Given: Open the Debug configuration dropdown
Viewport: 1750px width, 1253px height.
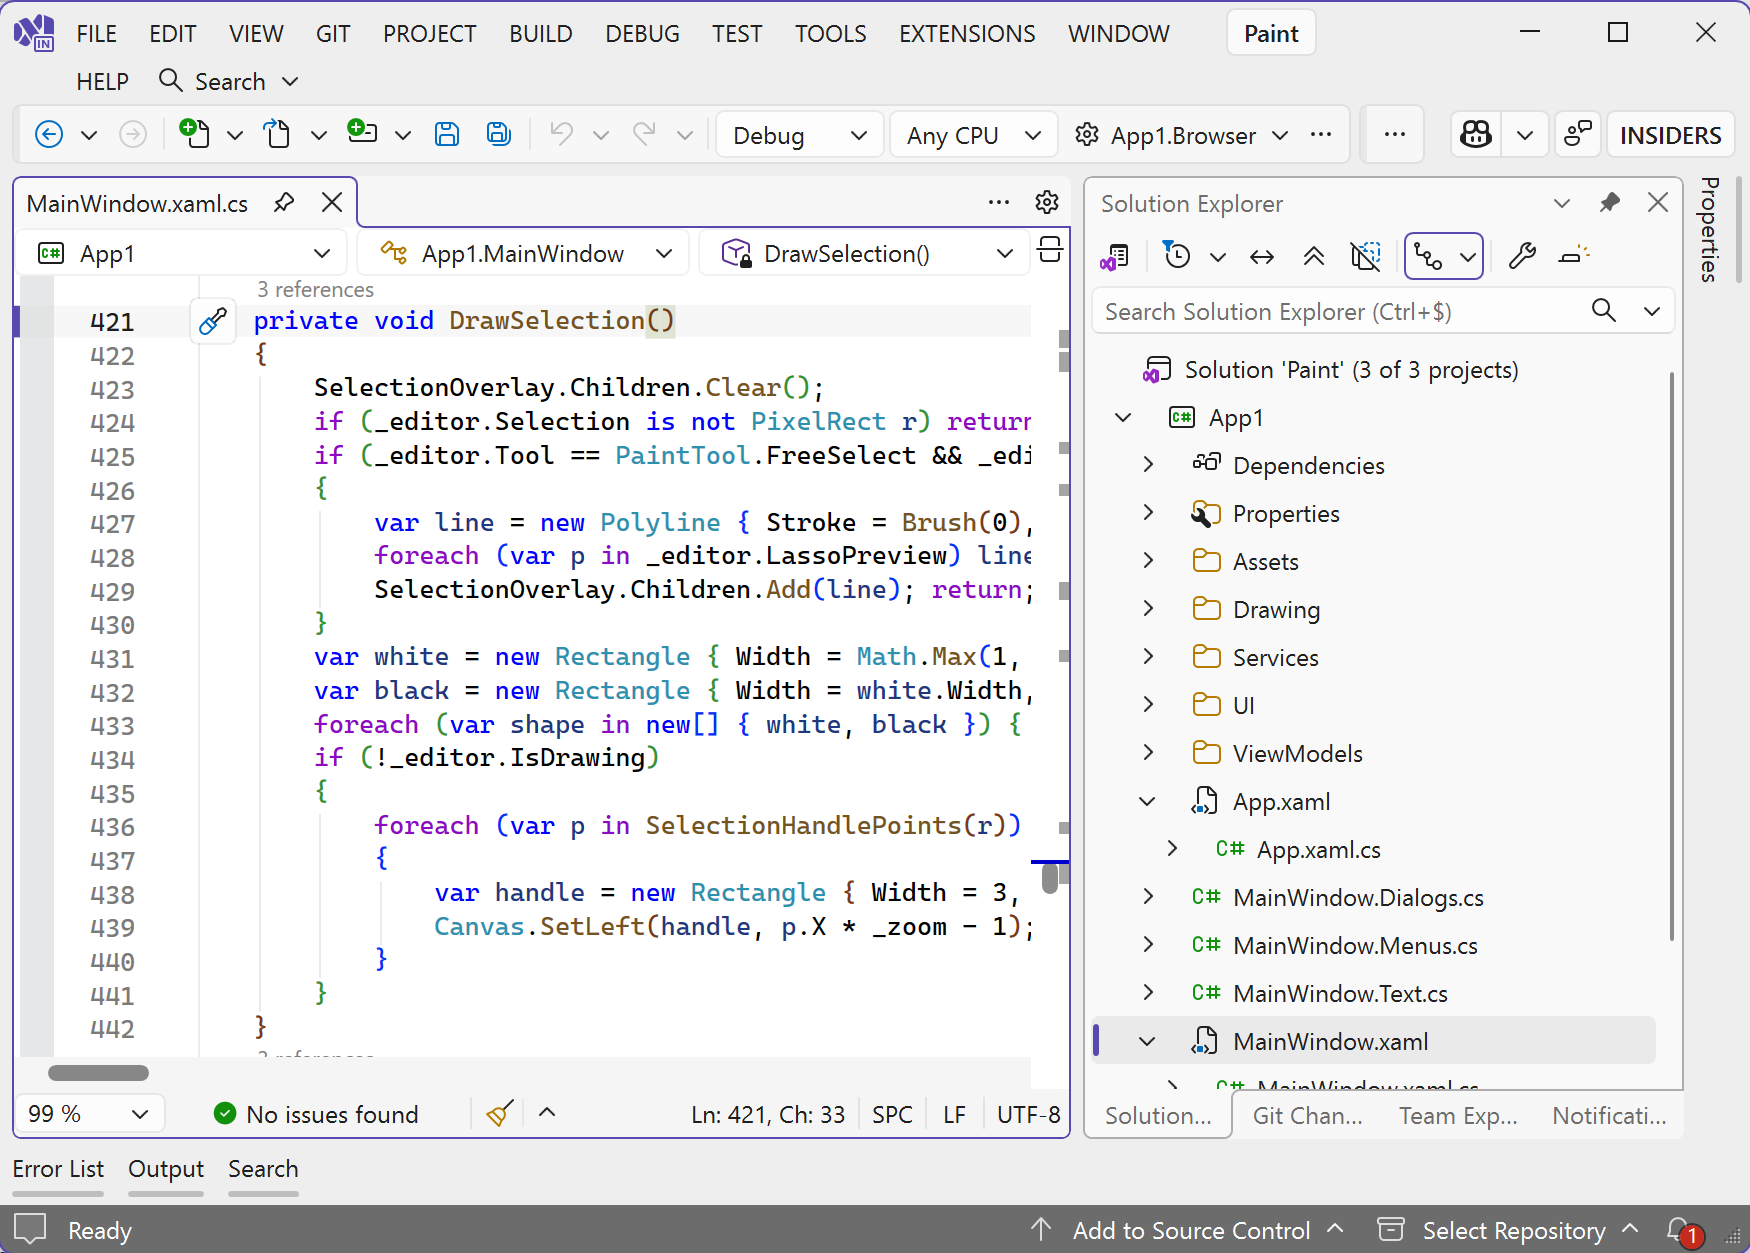Looking at the screenshot, I should (x=799, y=135).
